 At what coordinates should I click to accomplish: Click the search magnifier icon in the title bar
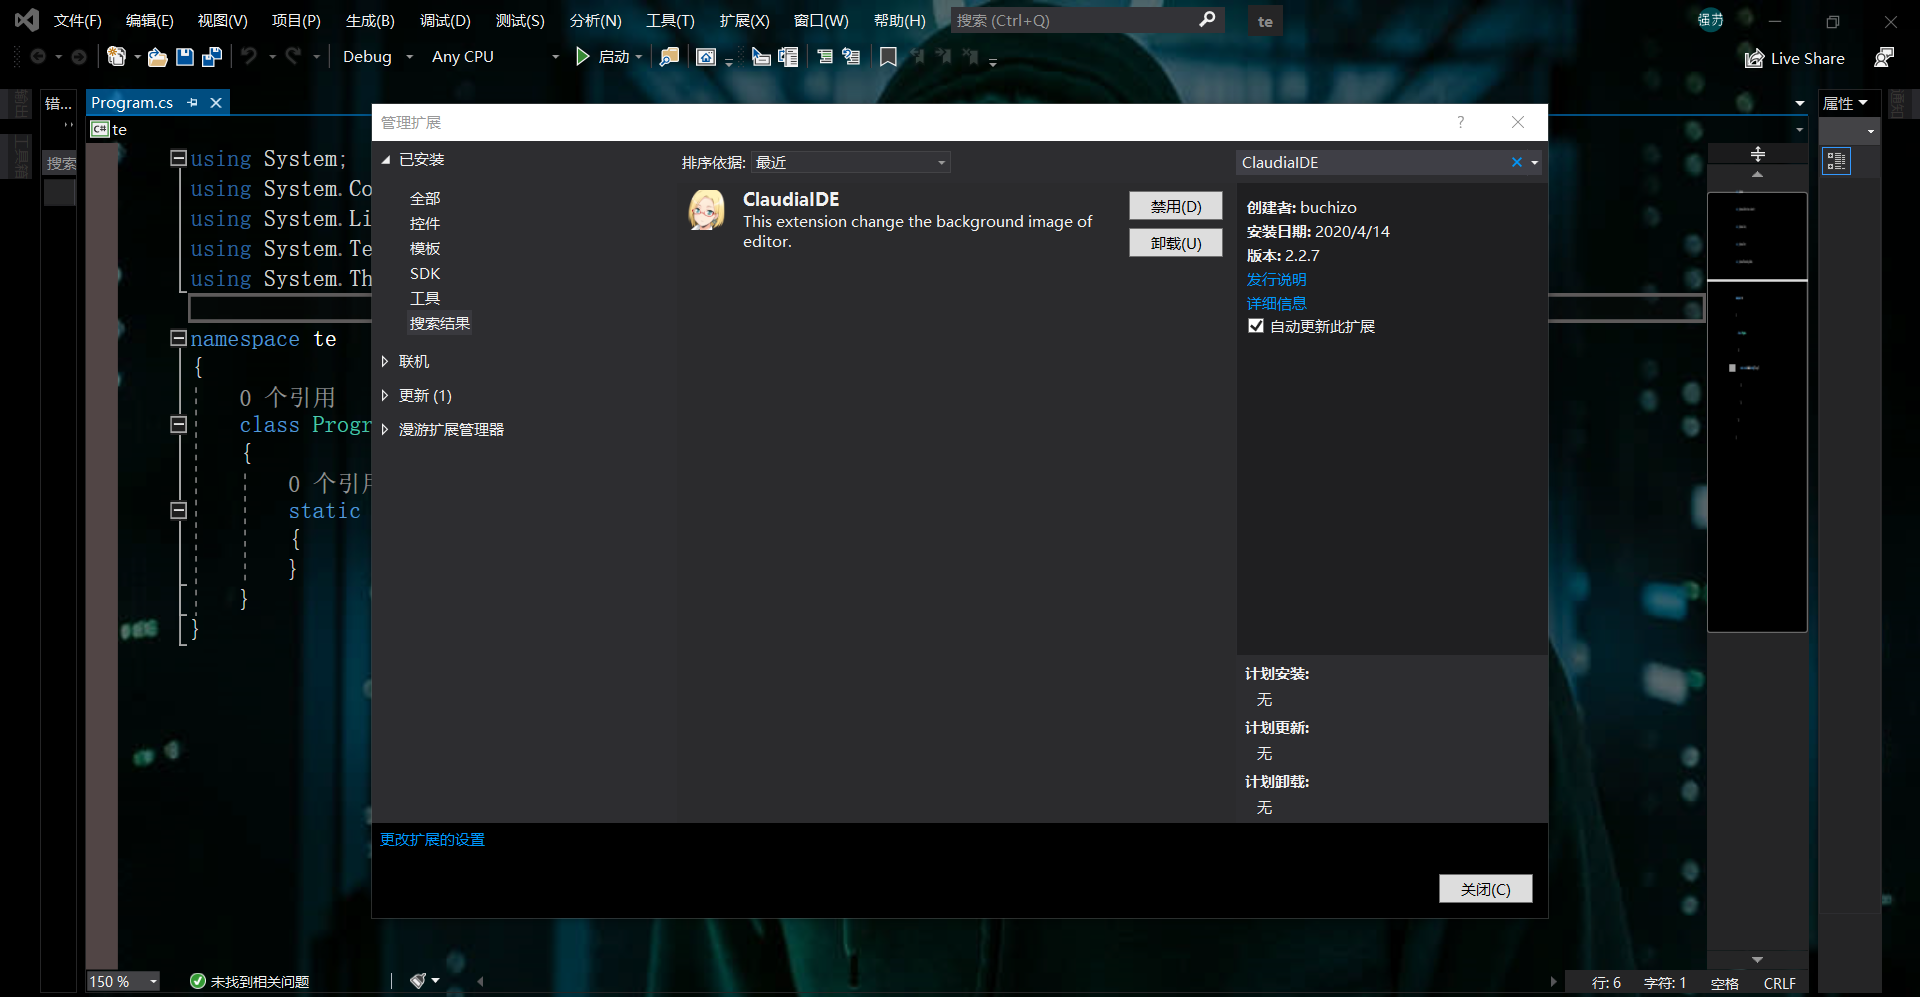1208,20
